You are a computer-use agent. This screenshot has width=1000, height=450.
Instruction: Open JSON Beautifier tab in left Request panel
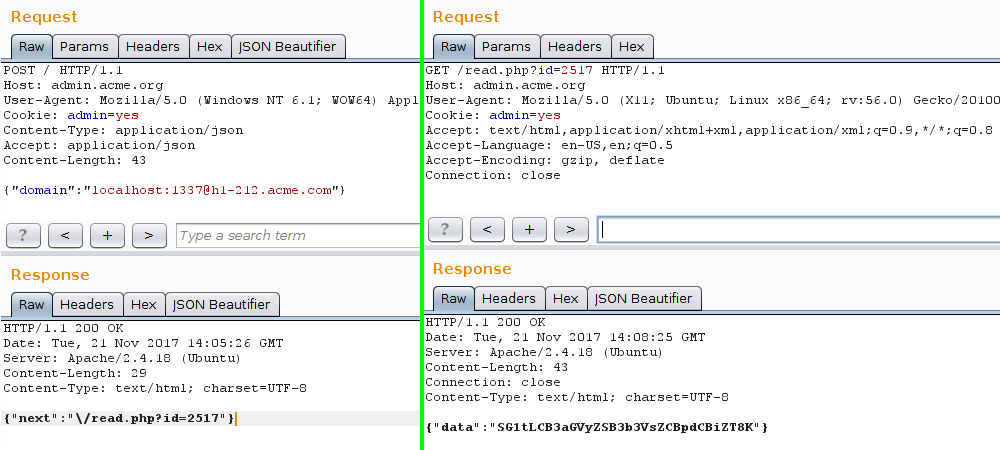tap(288, 47)
